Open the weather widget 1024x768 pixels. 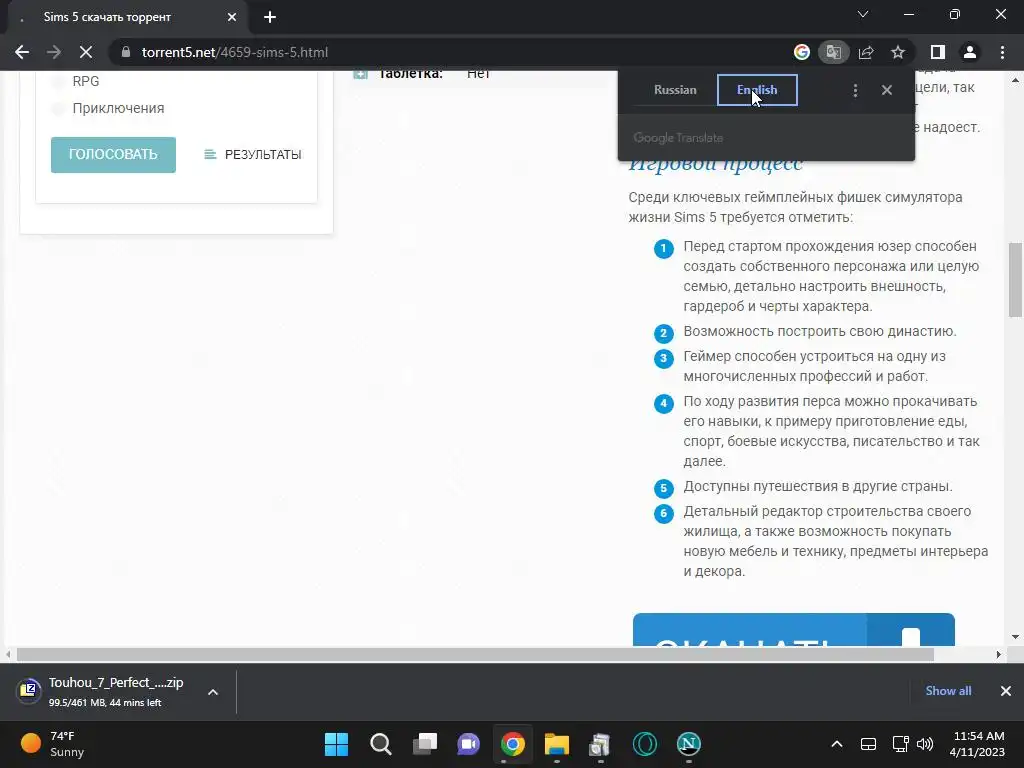coord(52,744)
